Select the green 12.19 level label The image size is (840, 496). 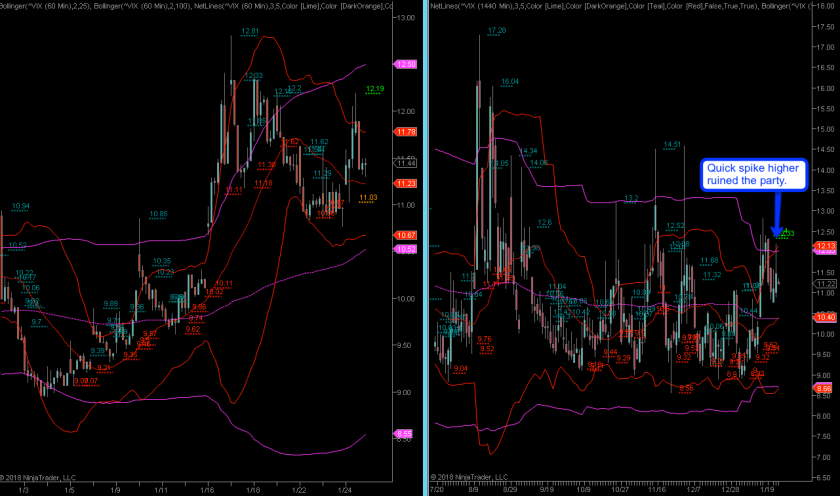click(375, 90)
